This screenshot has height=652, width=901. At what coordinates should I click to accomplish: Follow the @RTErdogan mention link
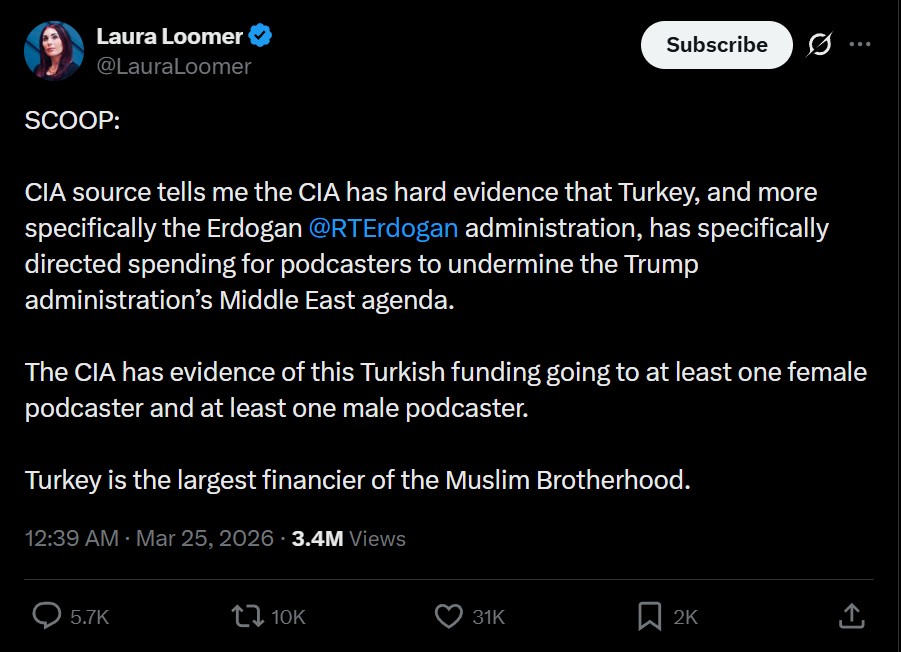point(383,228)
